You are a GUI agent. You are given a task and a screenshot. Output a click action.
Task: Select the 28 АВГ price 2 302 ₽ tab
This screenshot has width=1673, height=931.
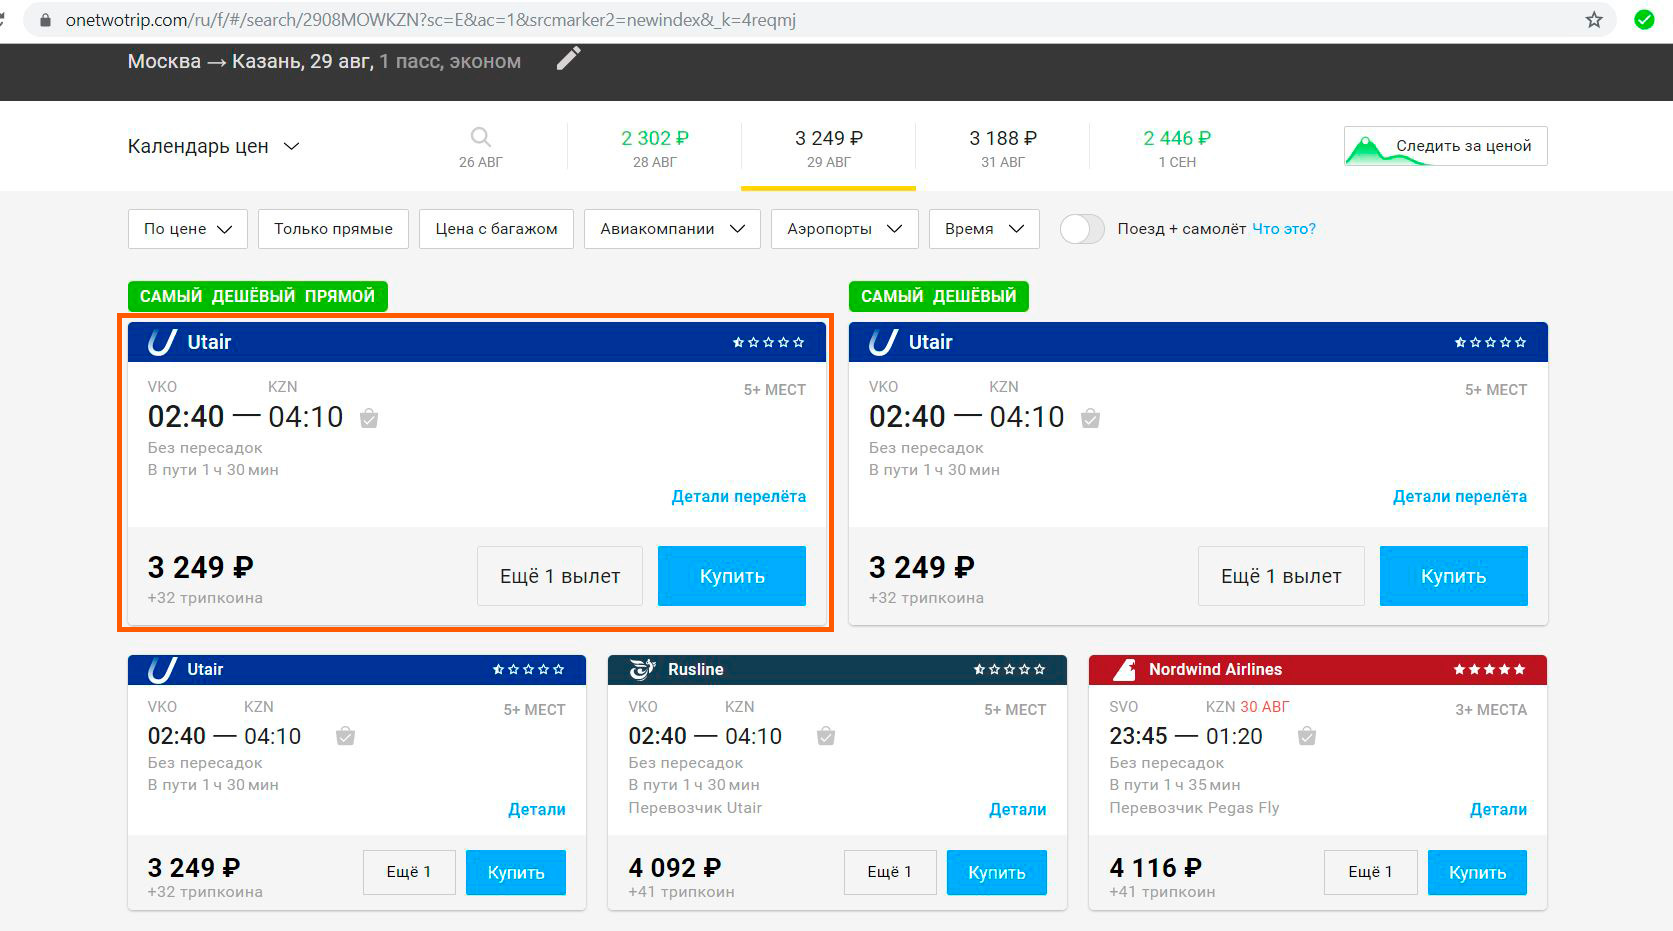coord(654,148)
